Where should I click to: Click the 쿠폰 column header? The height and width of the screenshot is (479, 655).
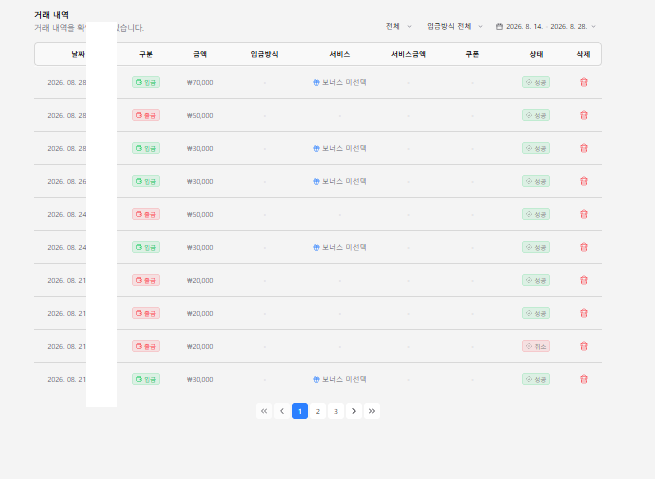click(472, 54)
